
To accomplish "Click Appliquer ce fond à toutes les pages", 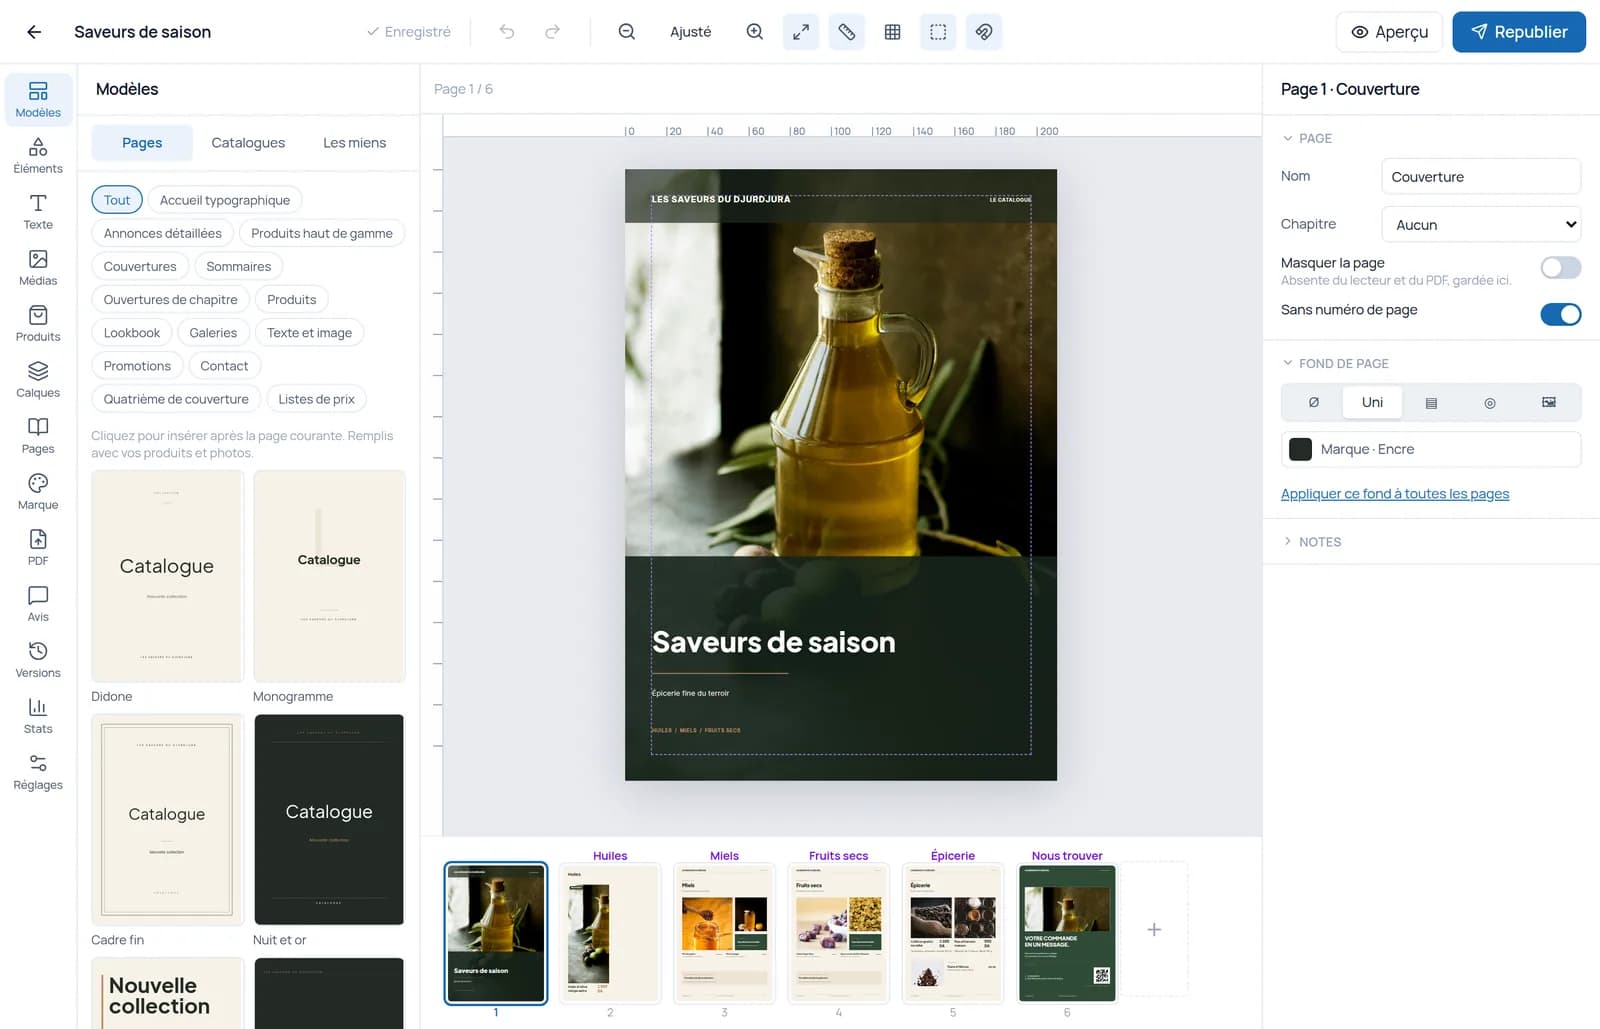I will pyautogui.click(x=1395, y=494).
